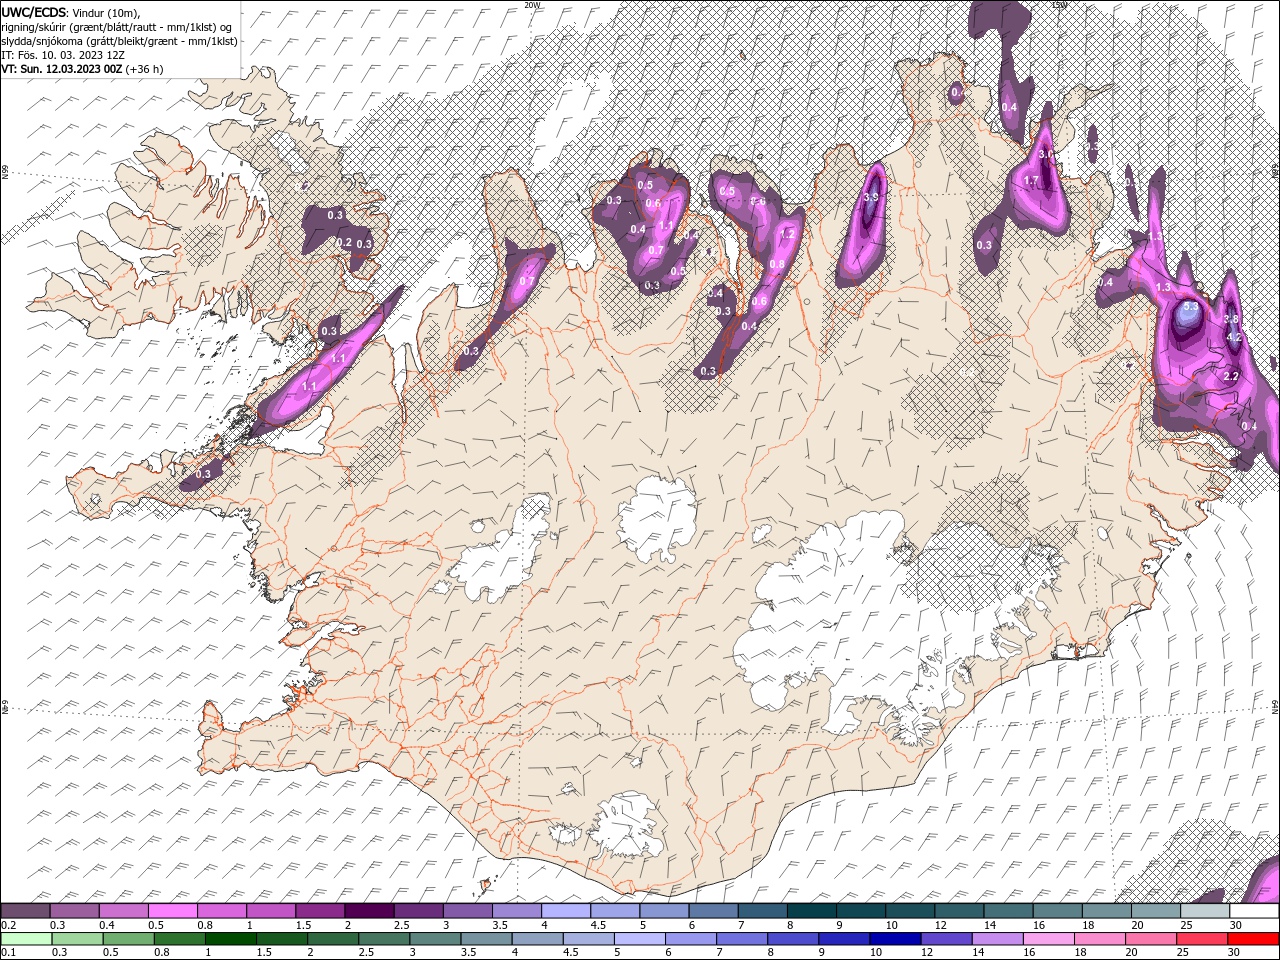Viewport: 1280px width, 960px height.
Task: Click the 'IT: Fös. 10. 03. 2023 12Z' line
Action: [x=63, y=55]
